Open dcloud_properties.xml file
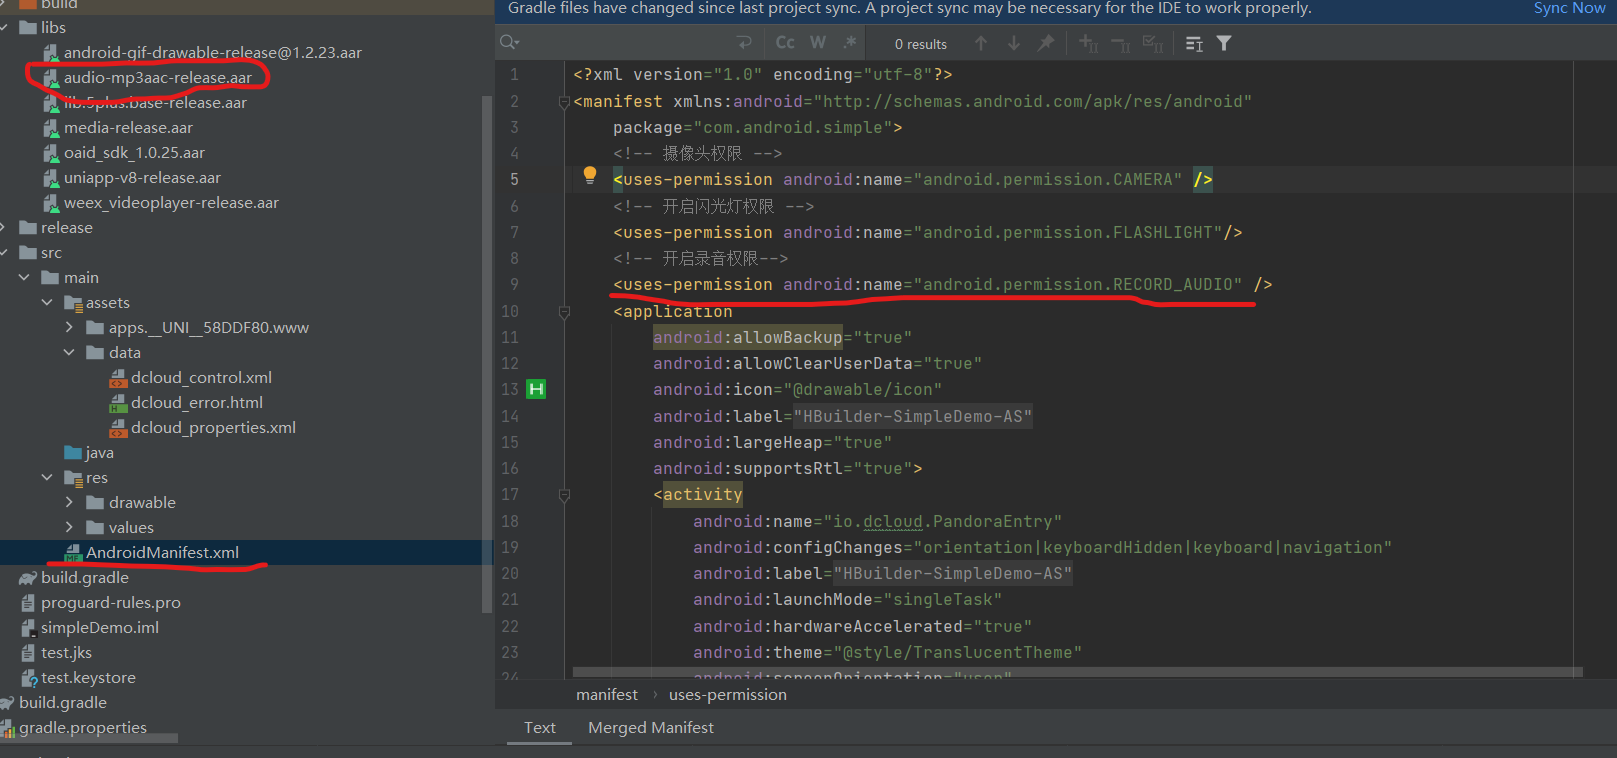Screen dimensions: 1617x758 pos(213,428)
